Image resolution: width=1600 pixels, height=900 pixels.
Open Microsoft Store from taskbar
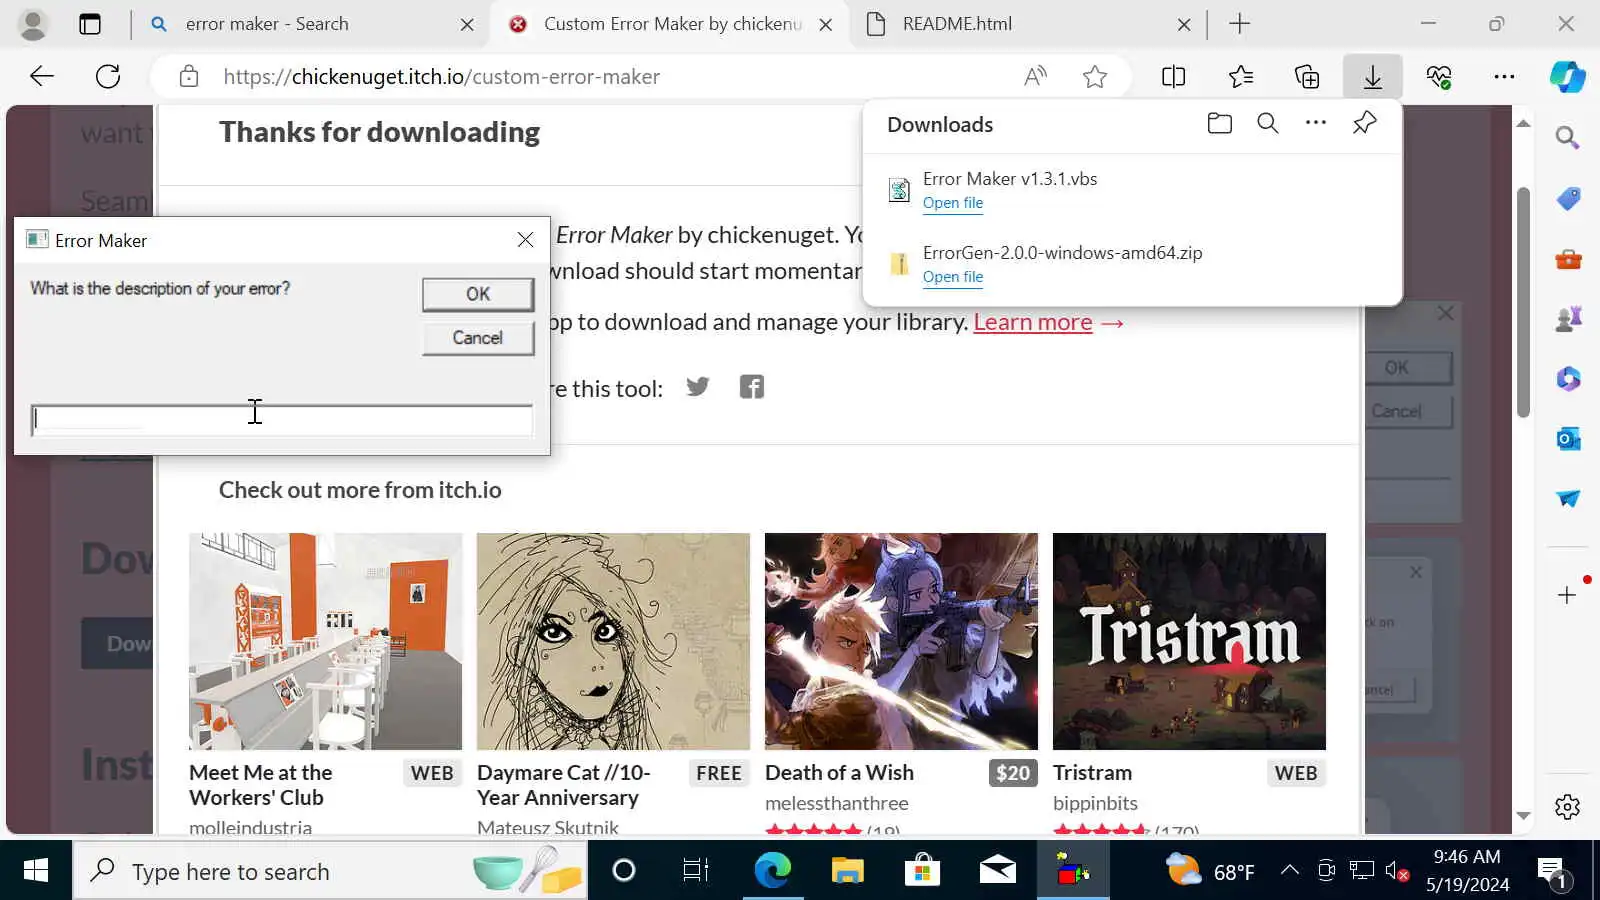pyautogui.click(x=922, y=871)
